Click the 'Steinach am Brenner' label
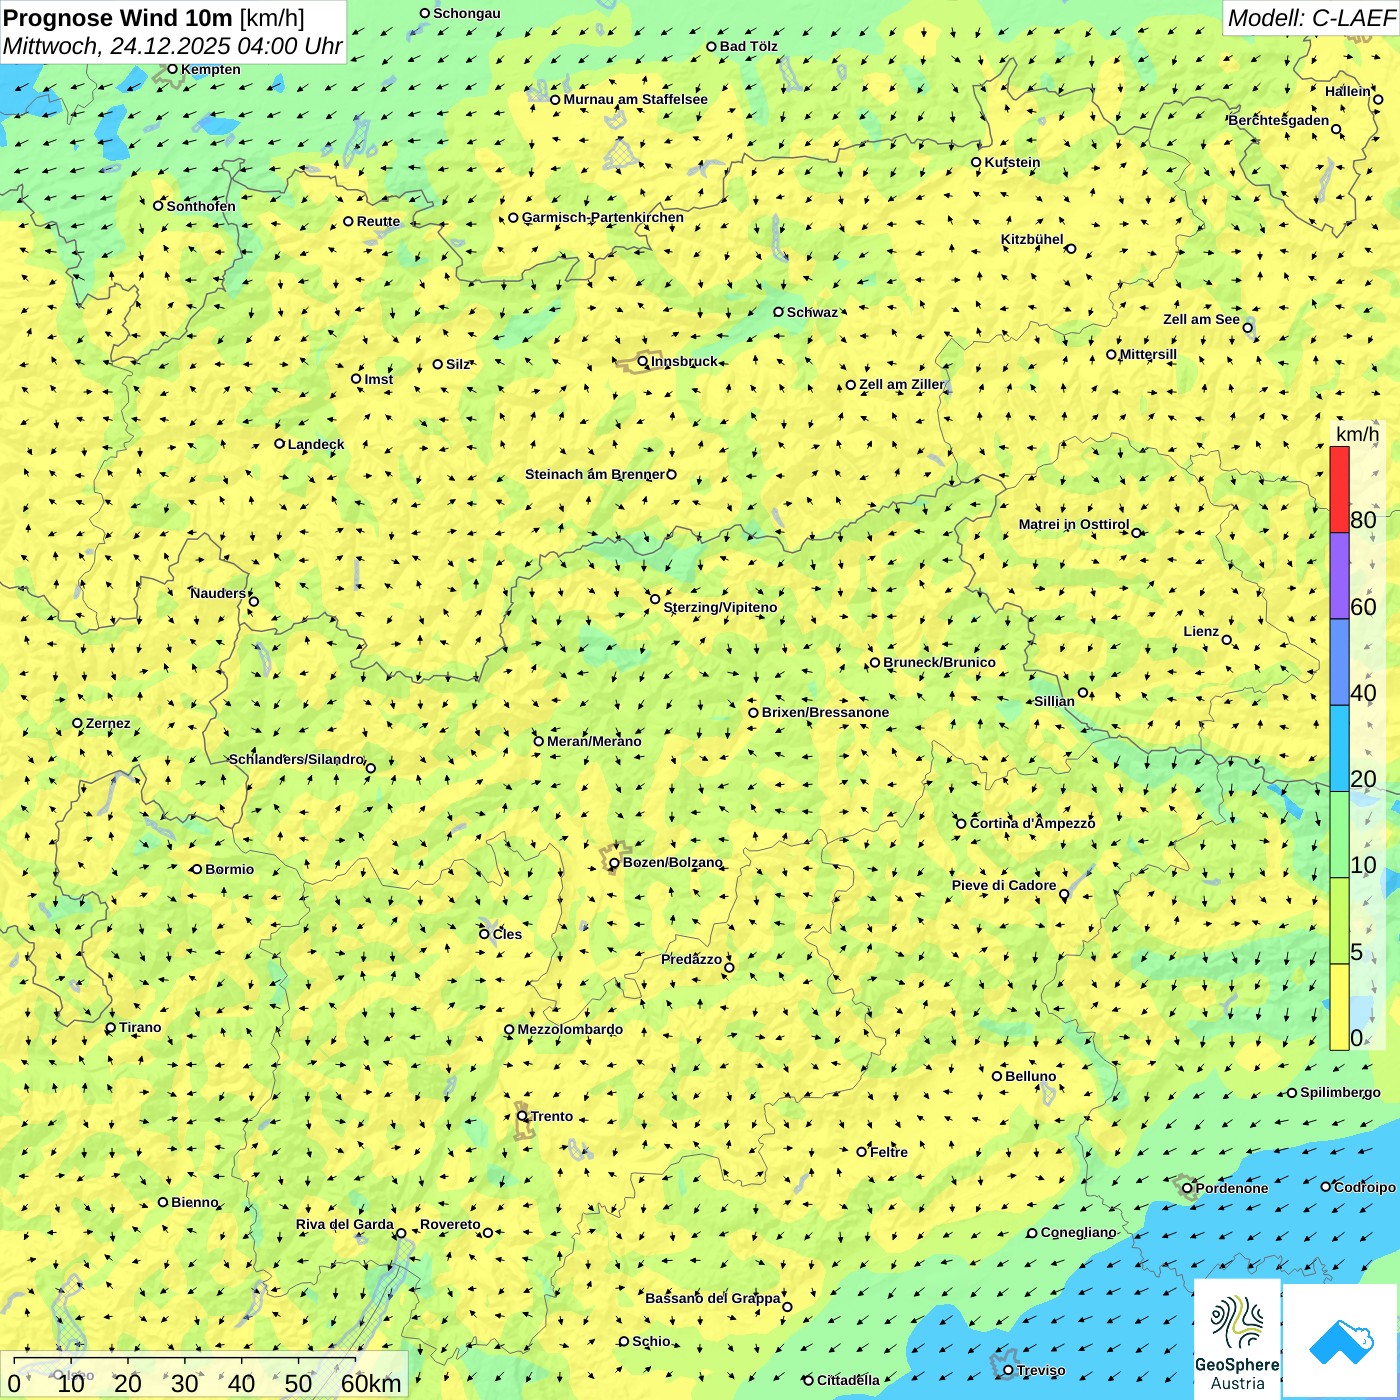The image size is (1400, 1400). coord(595,474)
